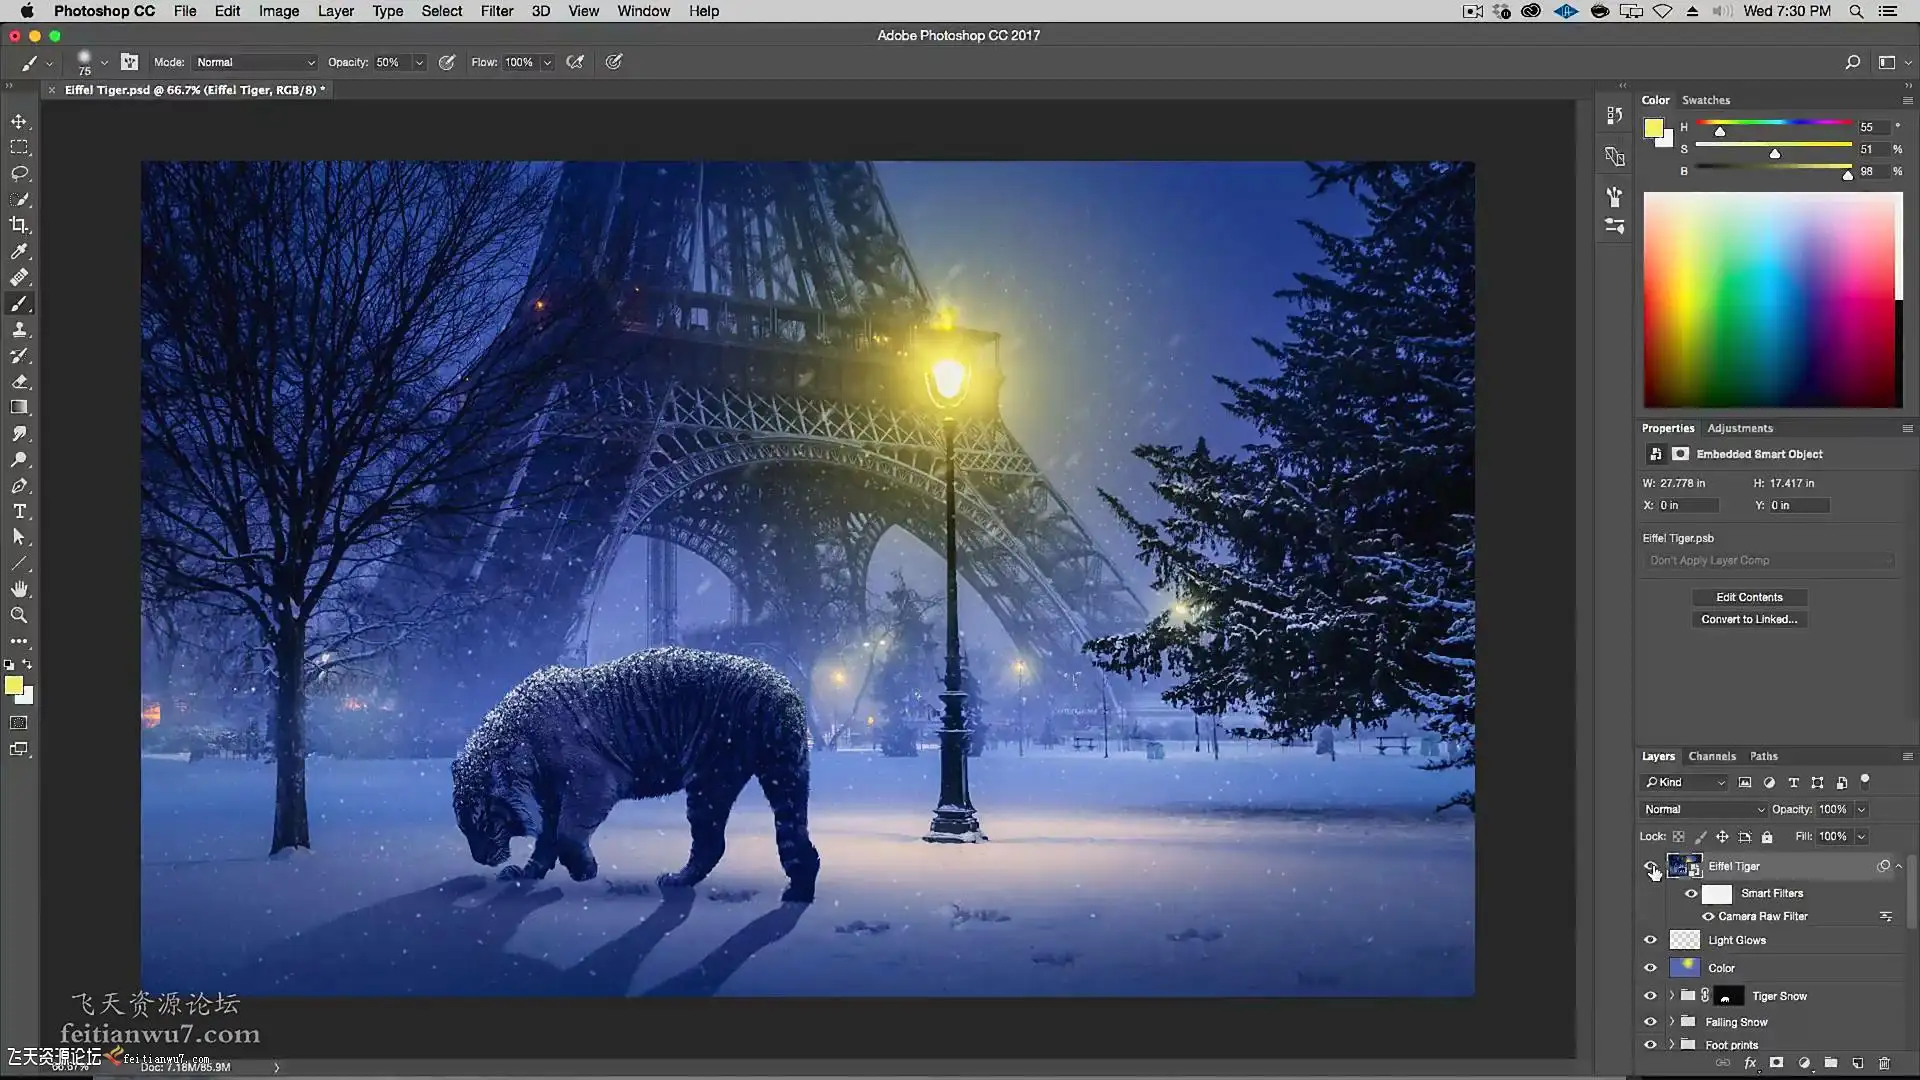Open the Filter menu
The image size is (1920, 1080).
point(496,11)
